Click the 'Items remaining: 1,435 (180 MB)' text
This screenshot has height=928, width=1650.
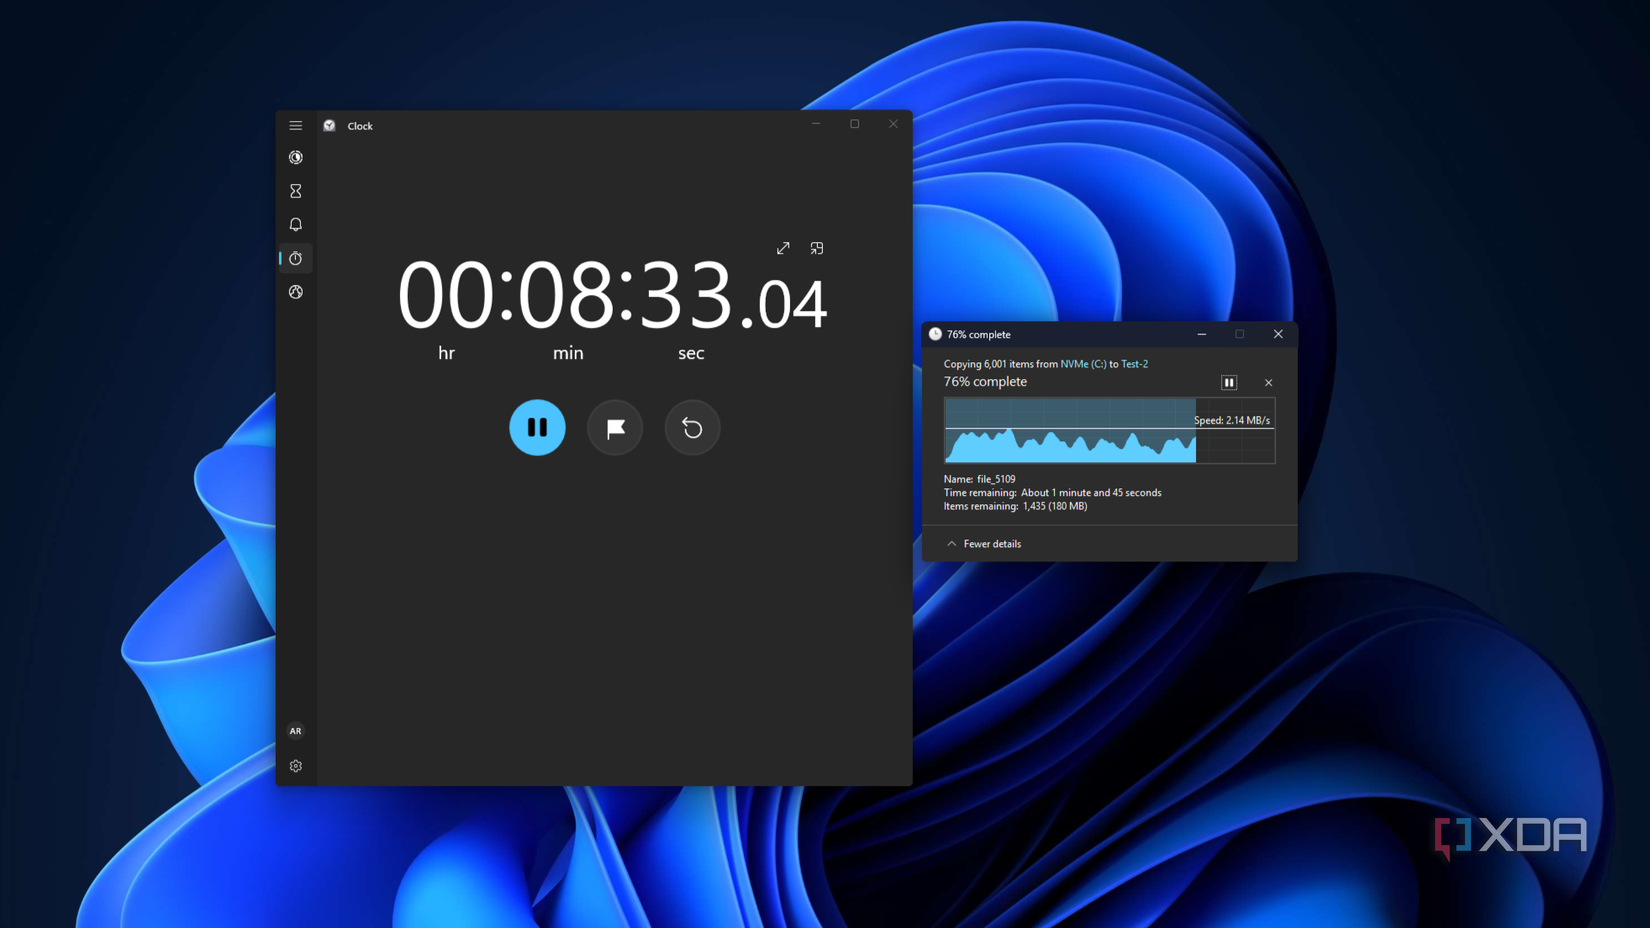click(1015, 506)
